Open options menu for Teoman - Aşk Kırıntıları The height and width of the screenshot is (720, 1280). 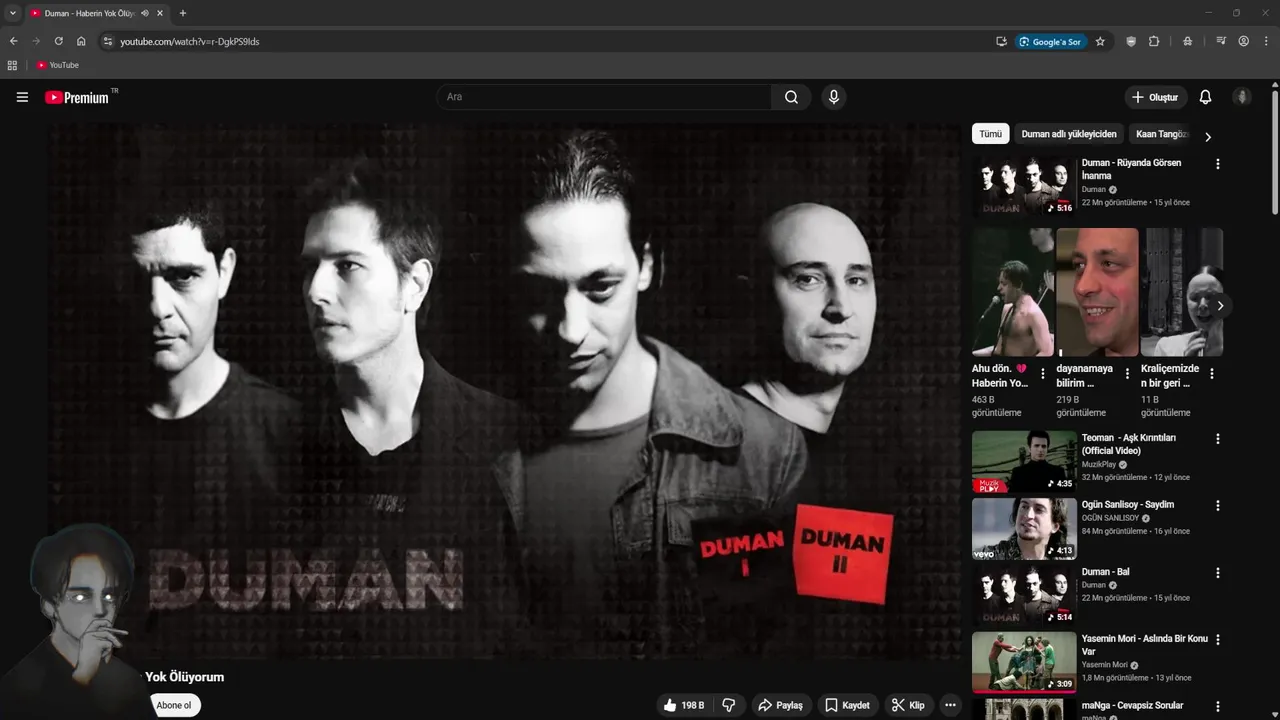click(x=1217, y=439)
